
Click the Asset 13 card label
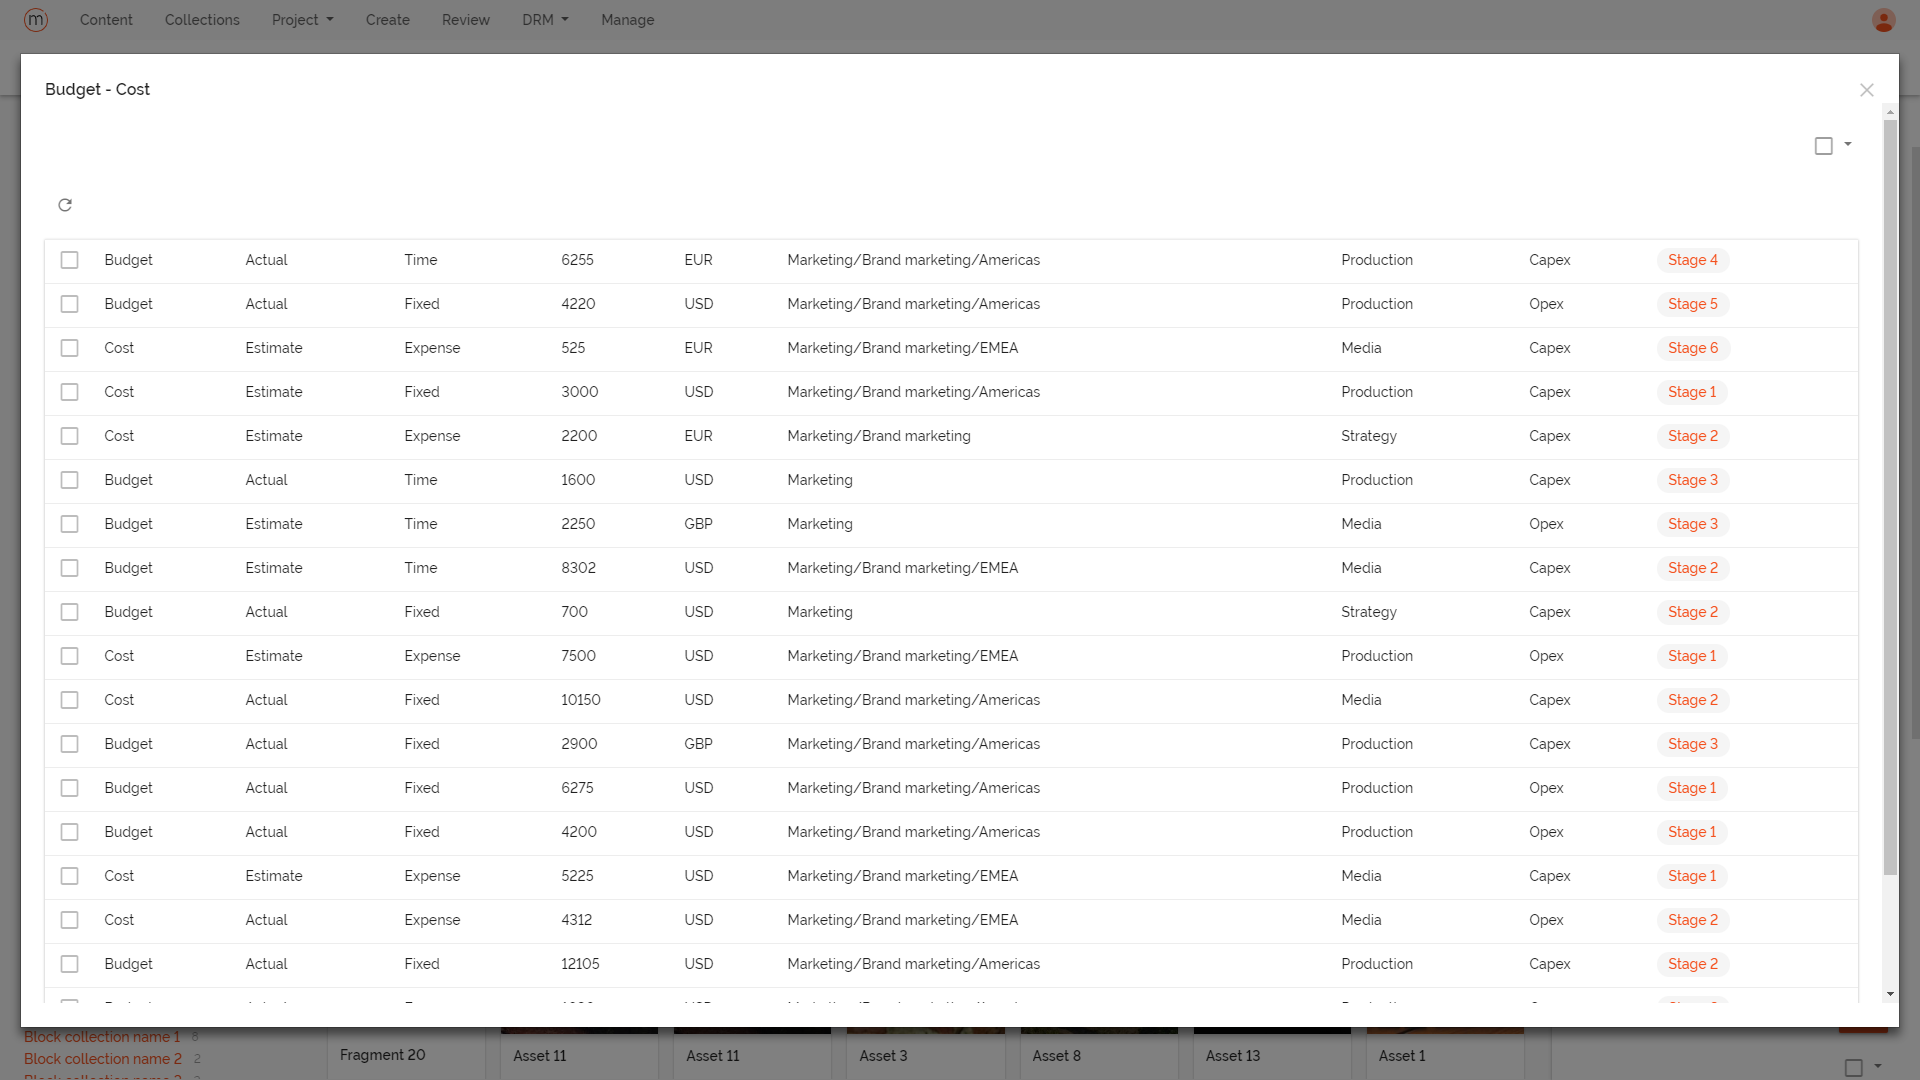1233,1056
